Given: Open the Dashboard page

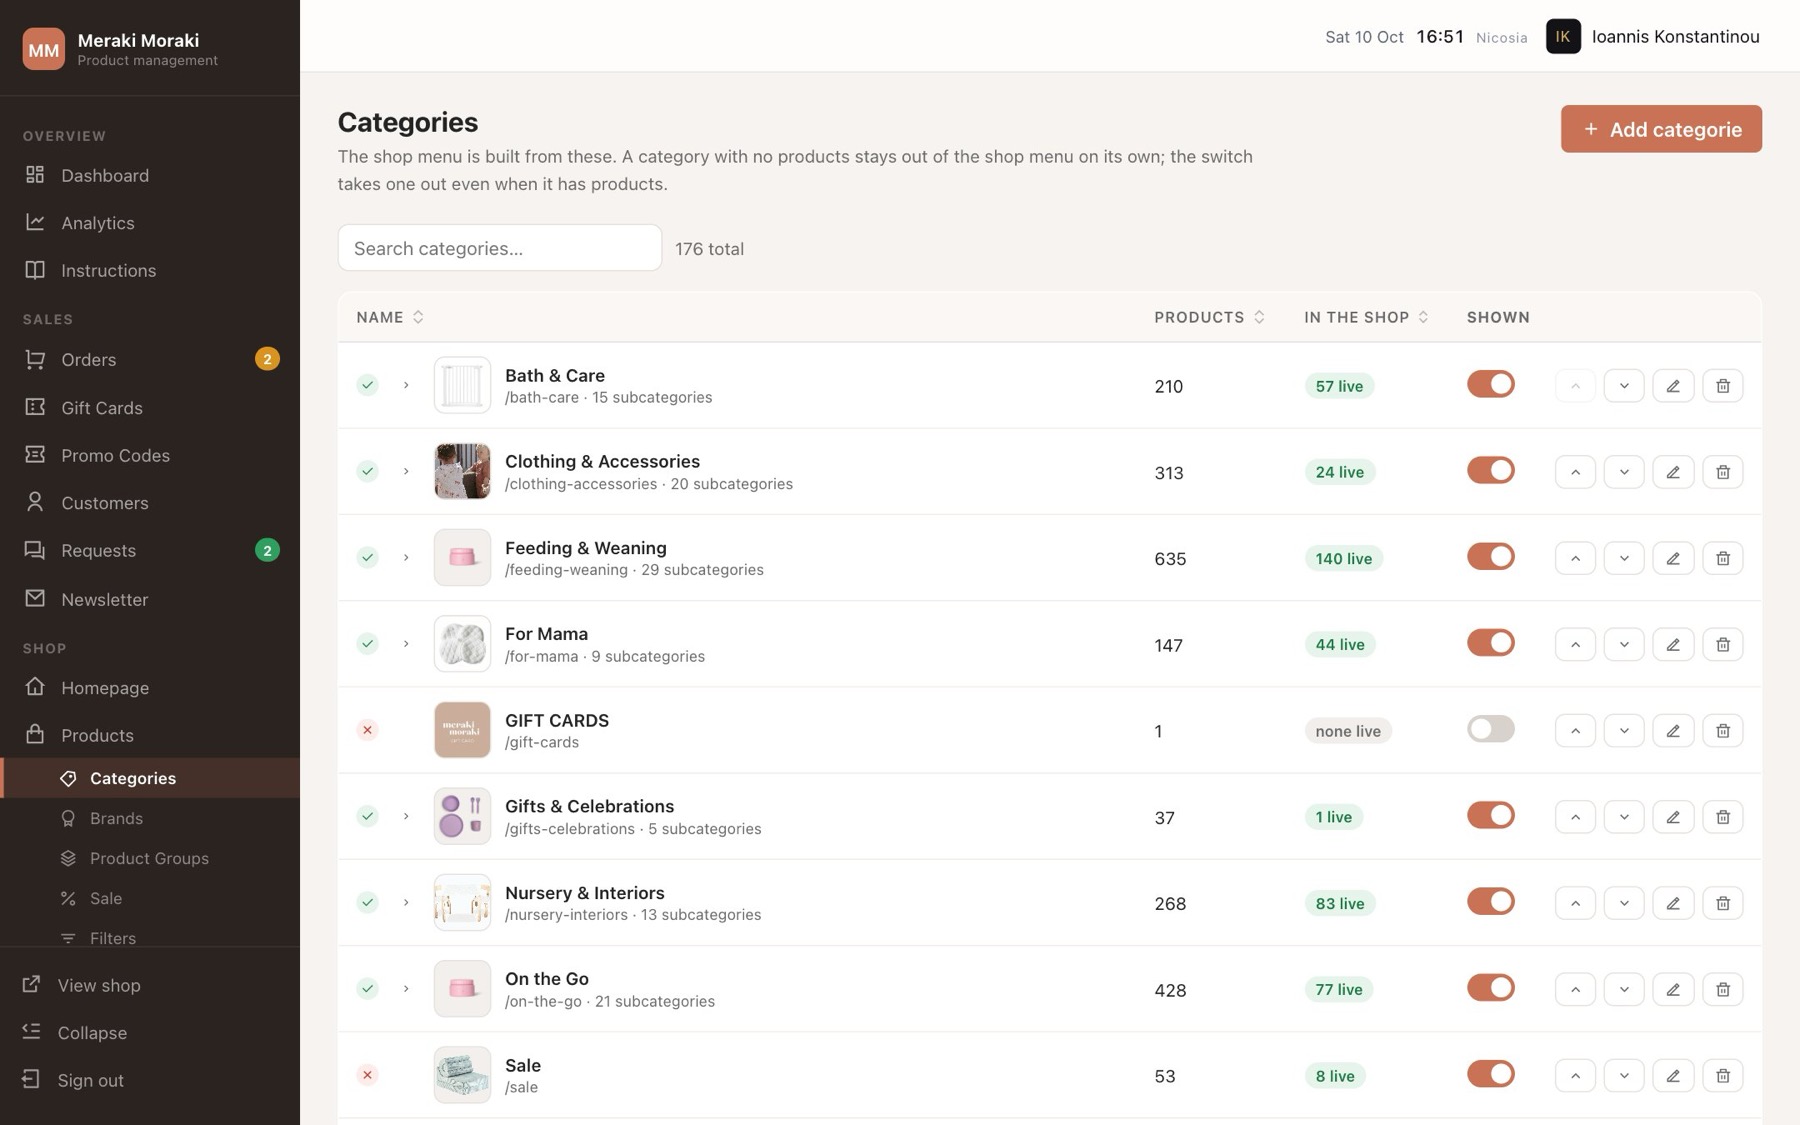Looking at the screenshot, I should click(150, 175).
